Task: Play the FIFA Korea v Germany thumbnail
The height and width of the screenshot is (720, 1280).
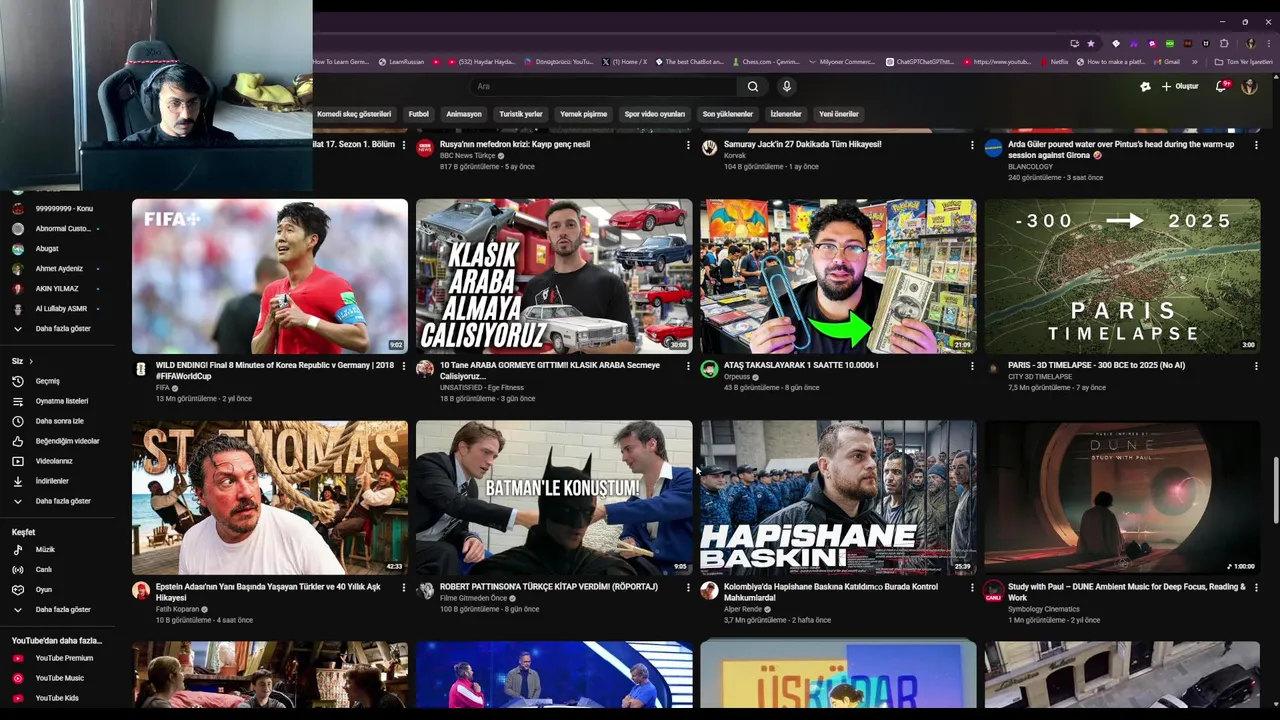Action: point(270,276)
